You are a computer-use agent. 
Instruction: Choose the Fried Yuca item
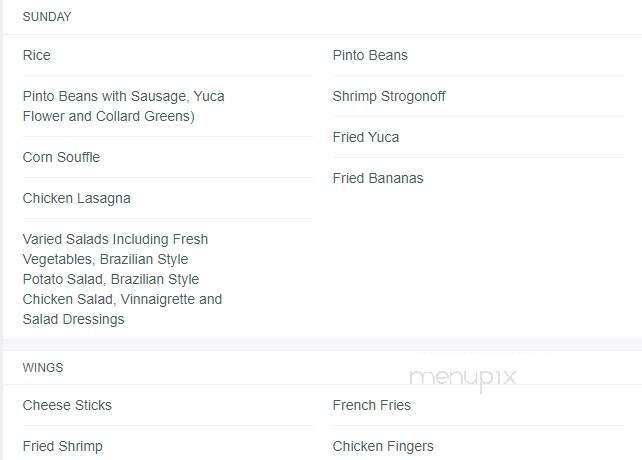[366, 137]
